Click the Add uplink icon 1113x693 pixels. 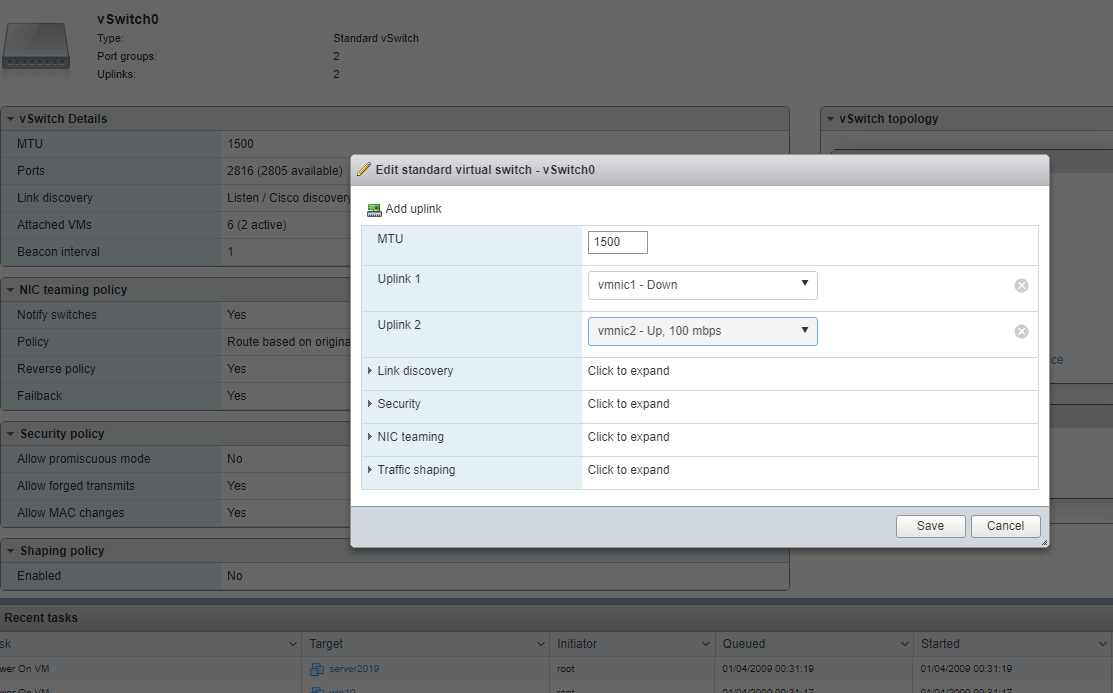[375, 209]
